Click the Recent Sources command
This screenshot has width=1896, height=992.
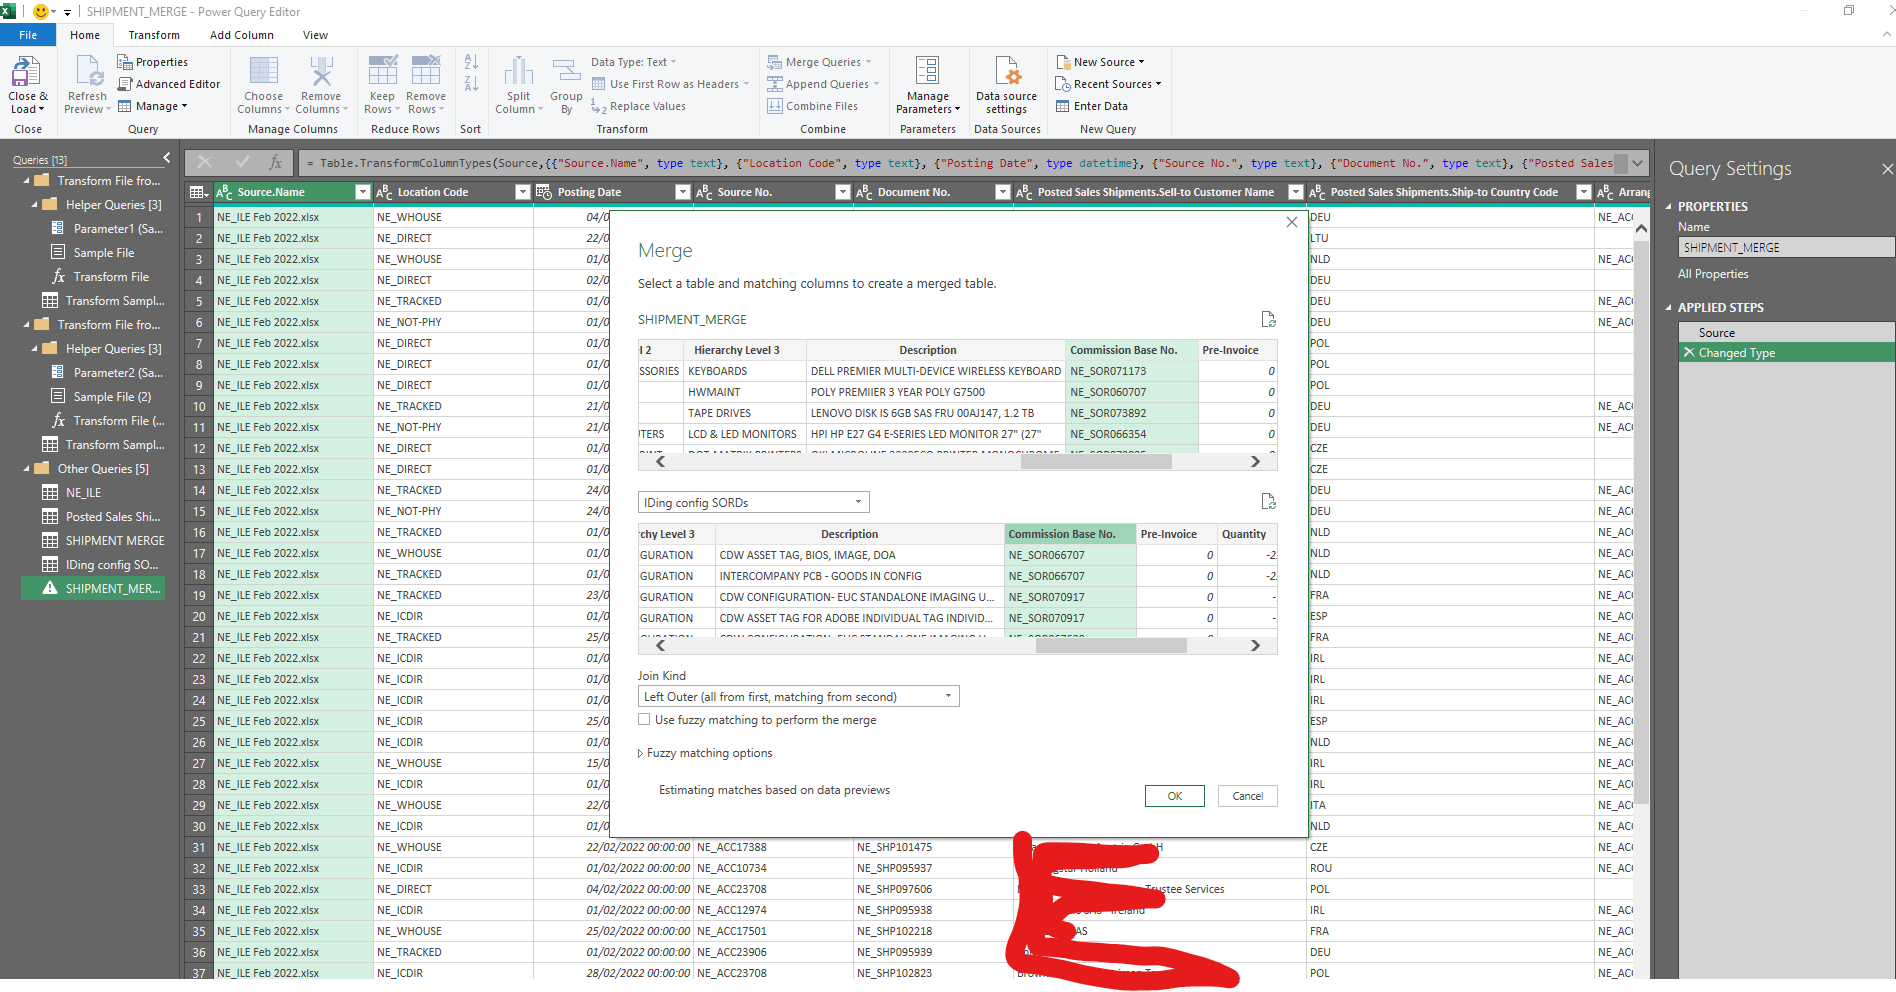1108,84
